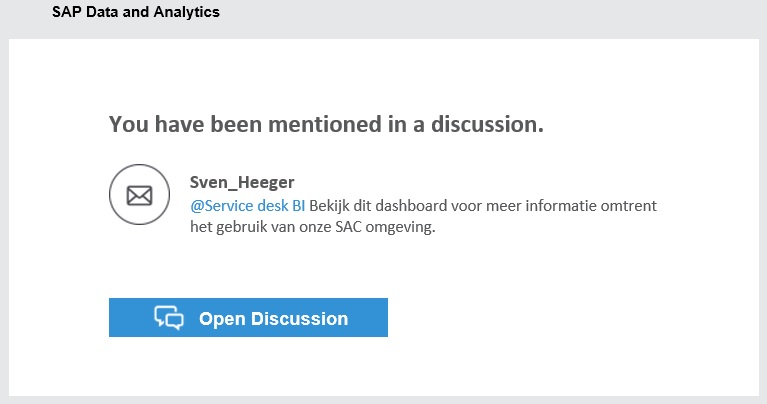This screenshot has height=404, width=767.
Task: Click the word 'informatie' in the message
Action: (571, 206)
